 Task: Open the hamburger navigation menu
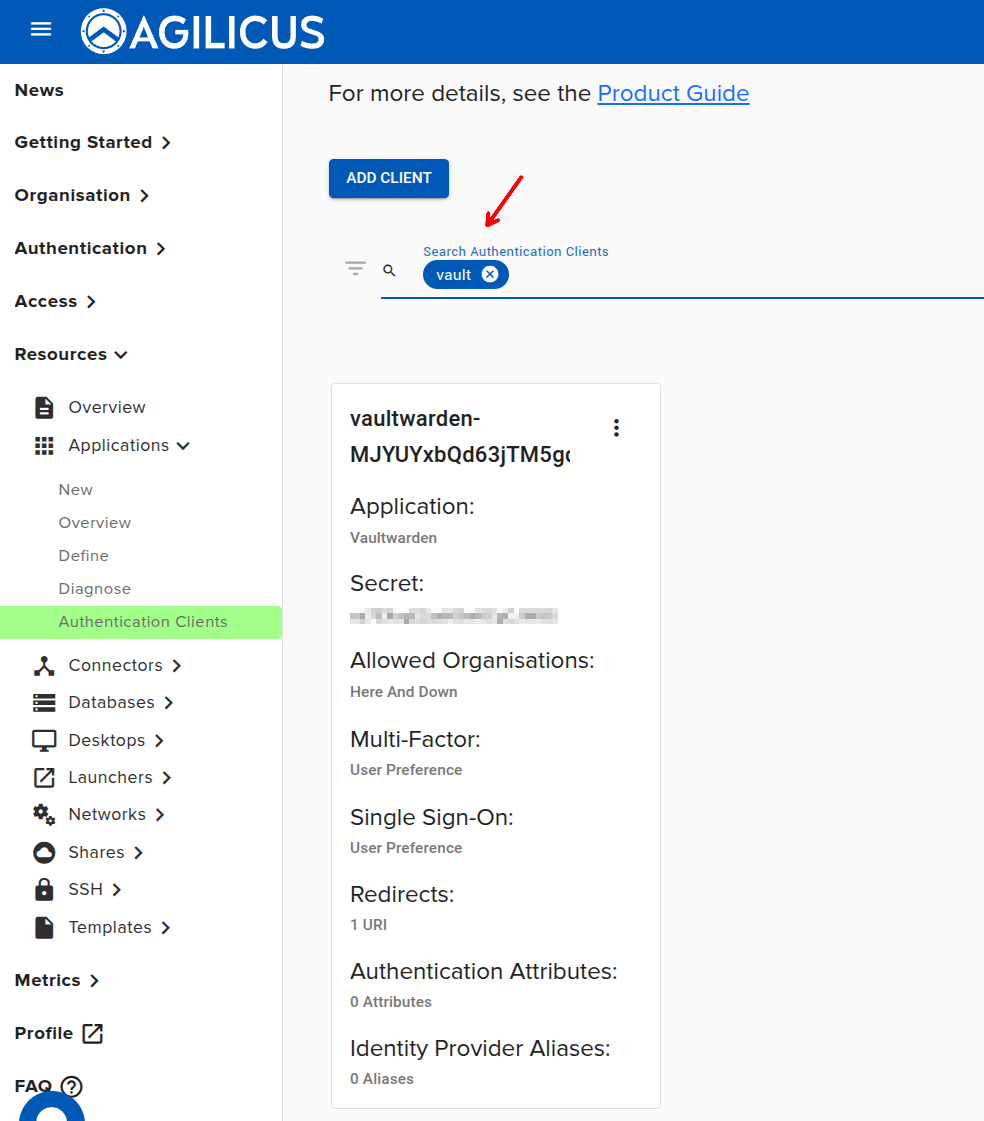(41, 29)
